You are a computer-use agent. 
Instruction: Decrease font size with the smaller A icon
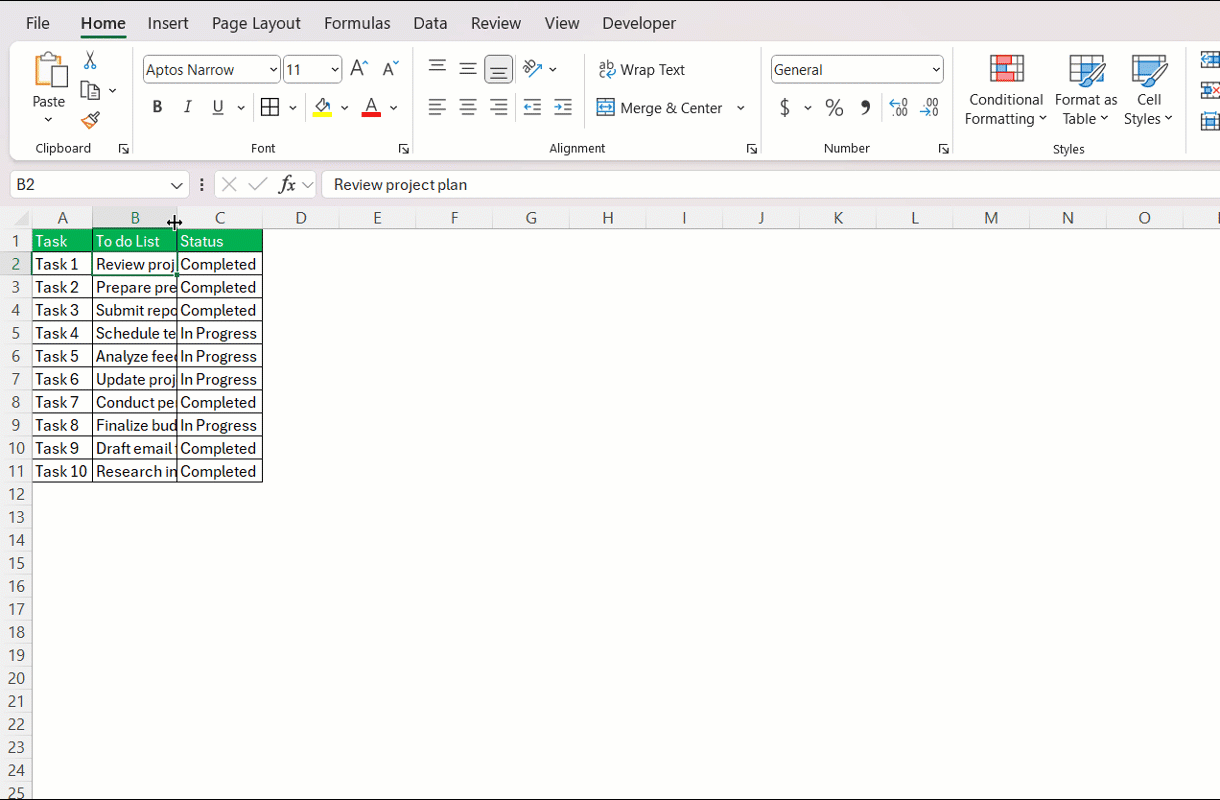(391, 69)
